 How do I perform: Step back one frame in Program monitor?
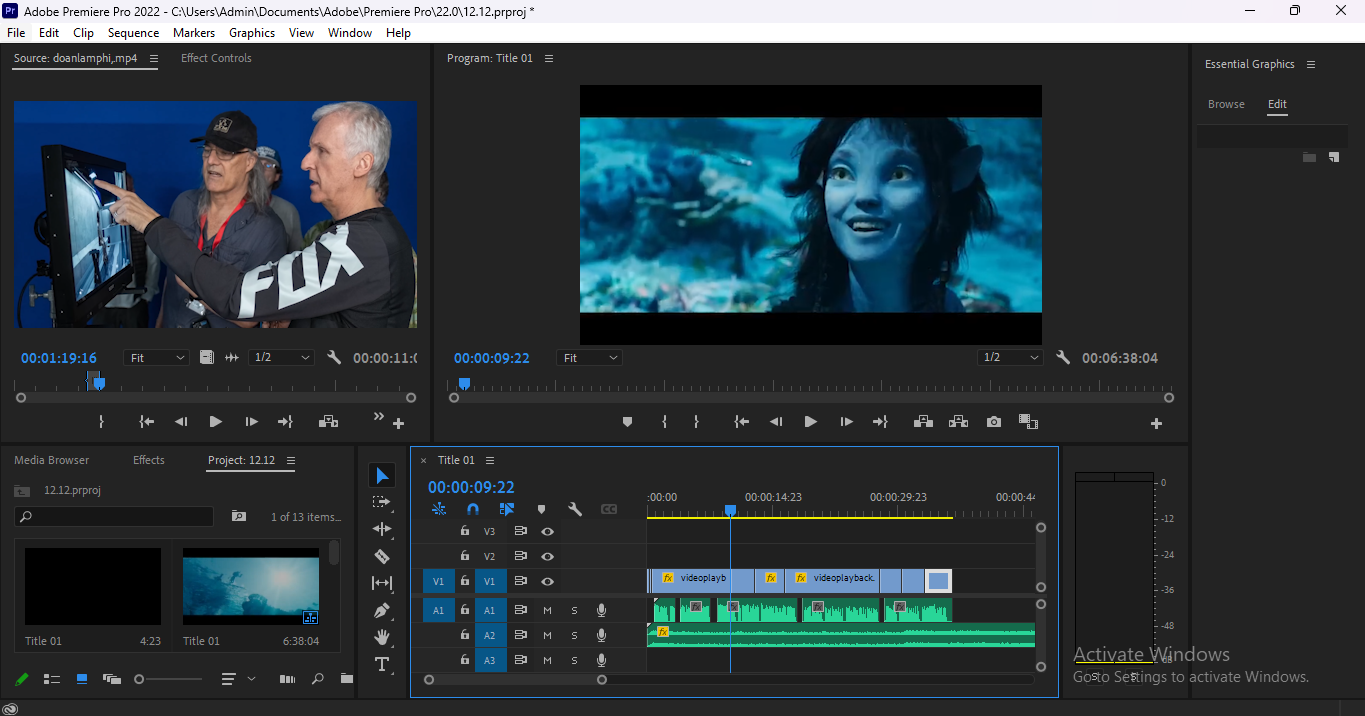775,422
